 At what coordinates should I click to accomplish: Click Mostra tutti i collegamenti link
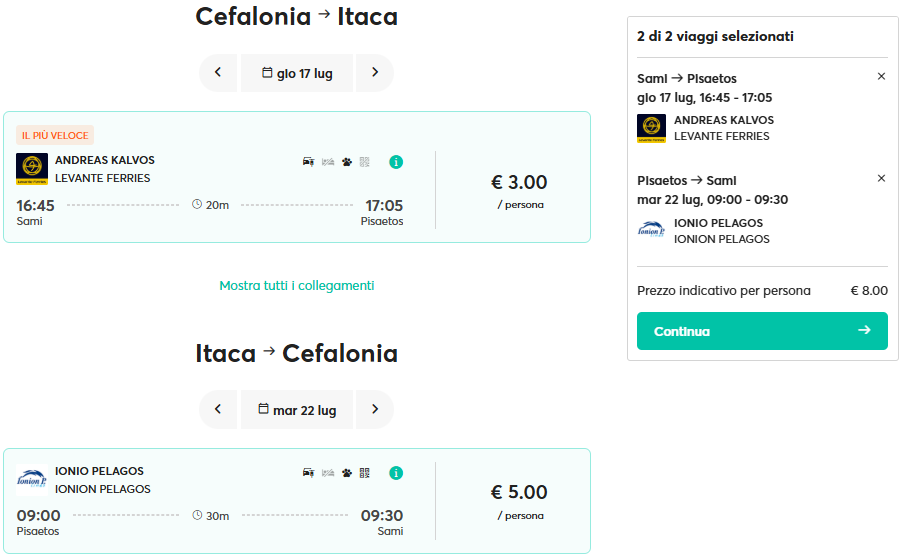(x=297, y=285)
